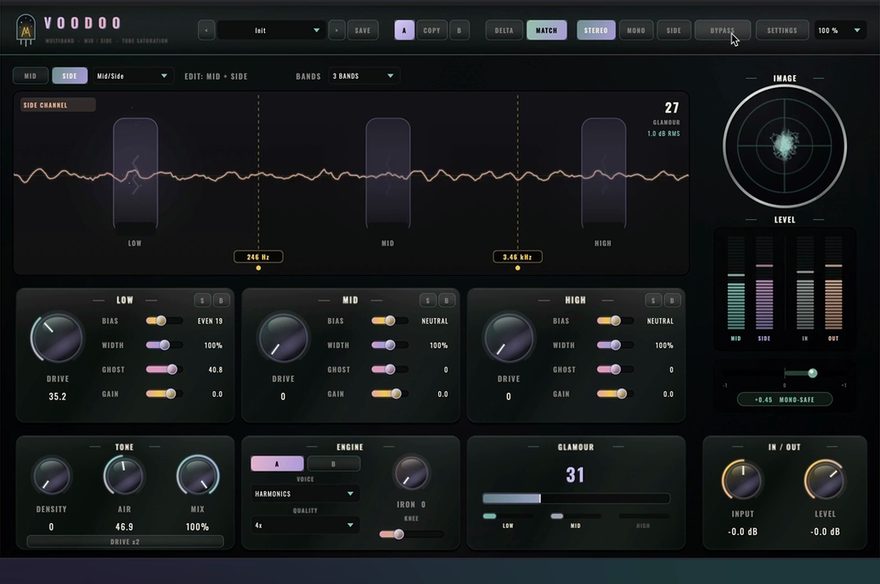The width and height of the screenshot is (880, 584).
Task: Select Engine B
Action: click(x=333, y=464)
